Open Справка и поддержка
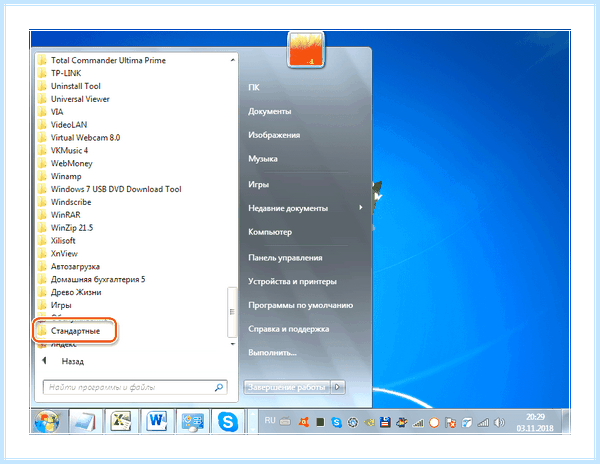Viewport: 600px width, 464px height. [x=289, y=329]
